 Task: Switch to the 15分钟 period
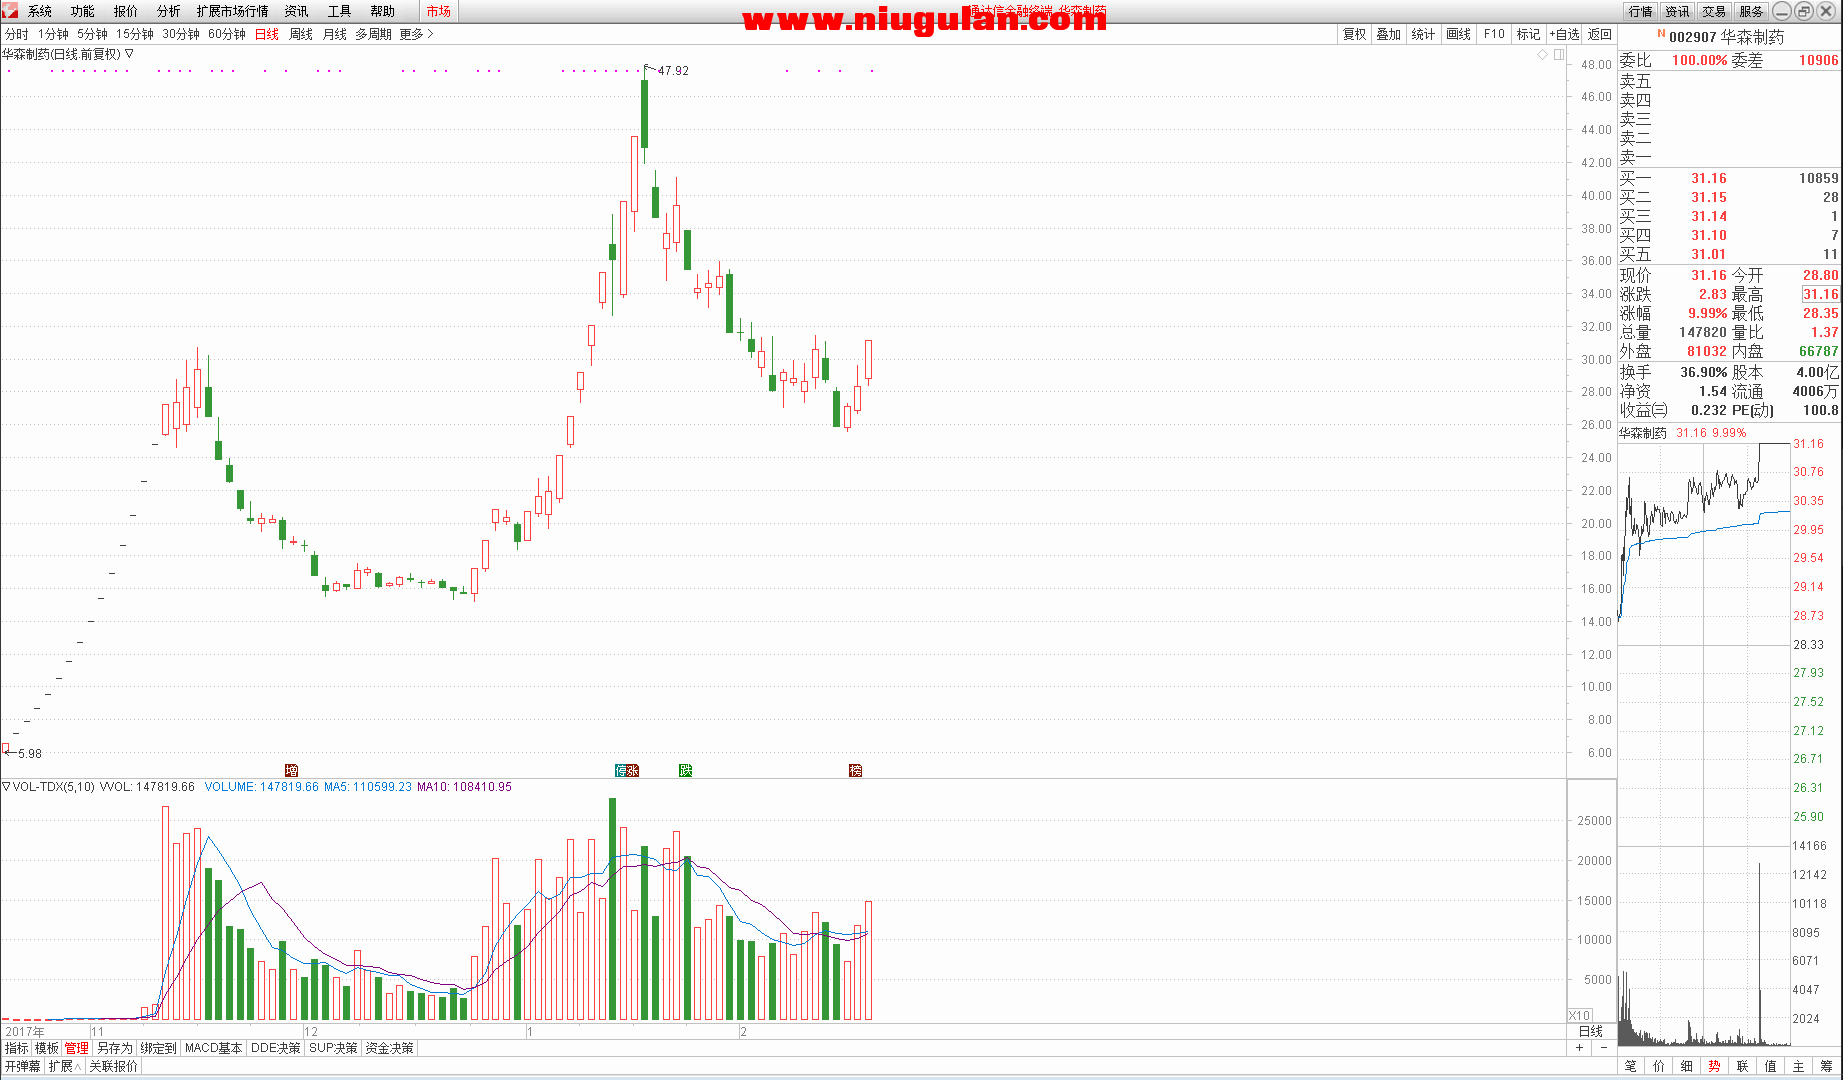[135, 34]
